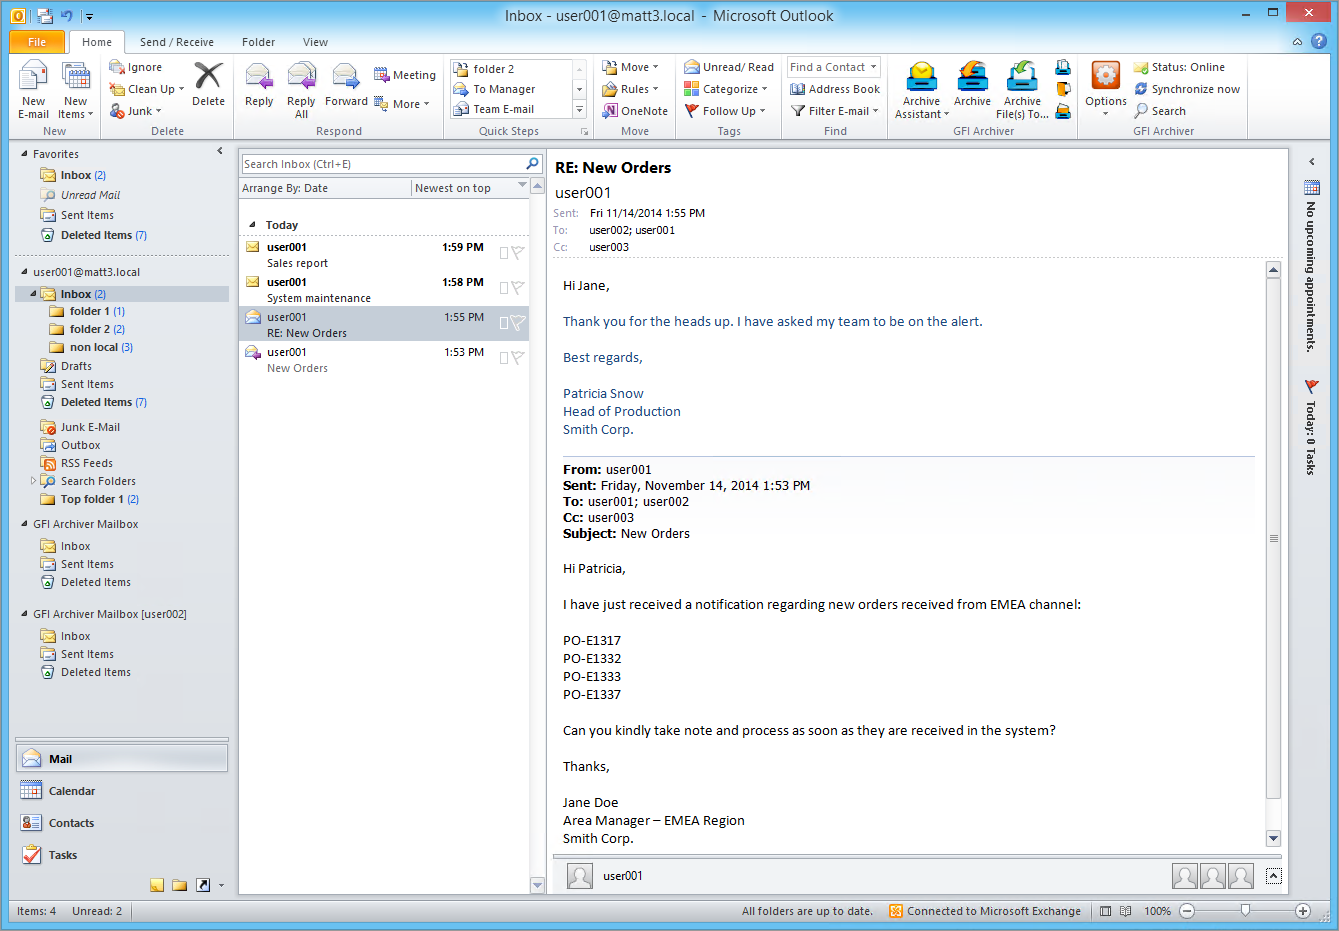Flag the System maintenance message
The image size is (1339, 931).
tap(517, 288)
